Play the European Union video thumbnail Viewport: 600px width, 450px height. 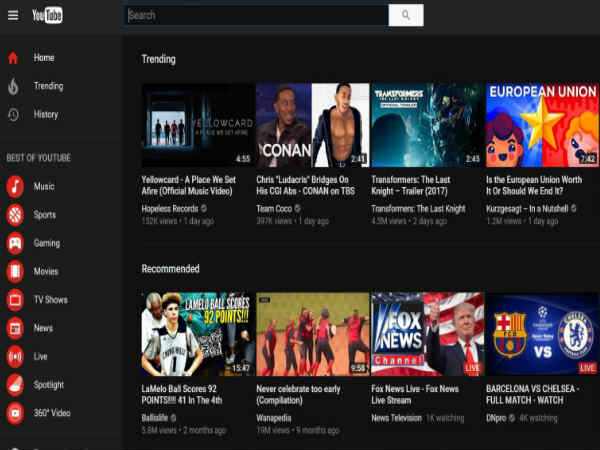(543, 125)
